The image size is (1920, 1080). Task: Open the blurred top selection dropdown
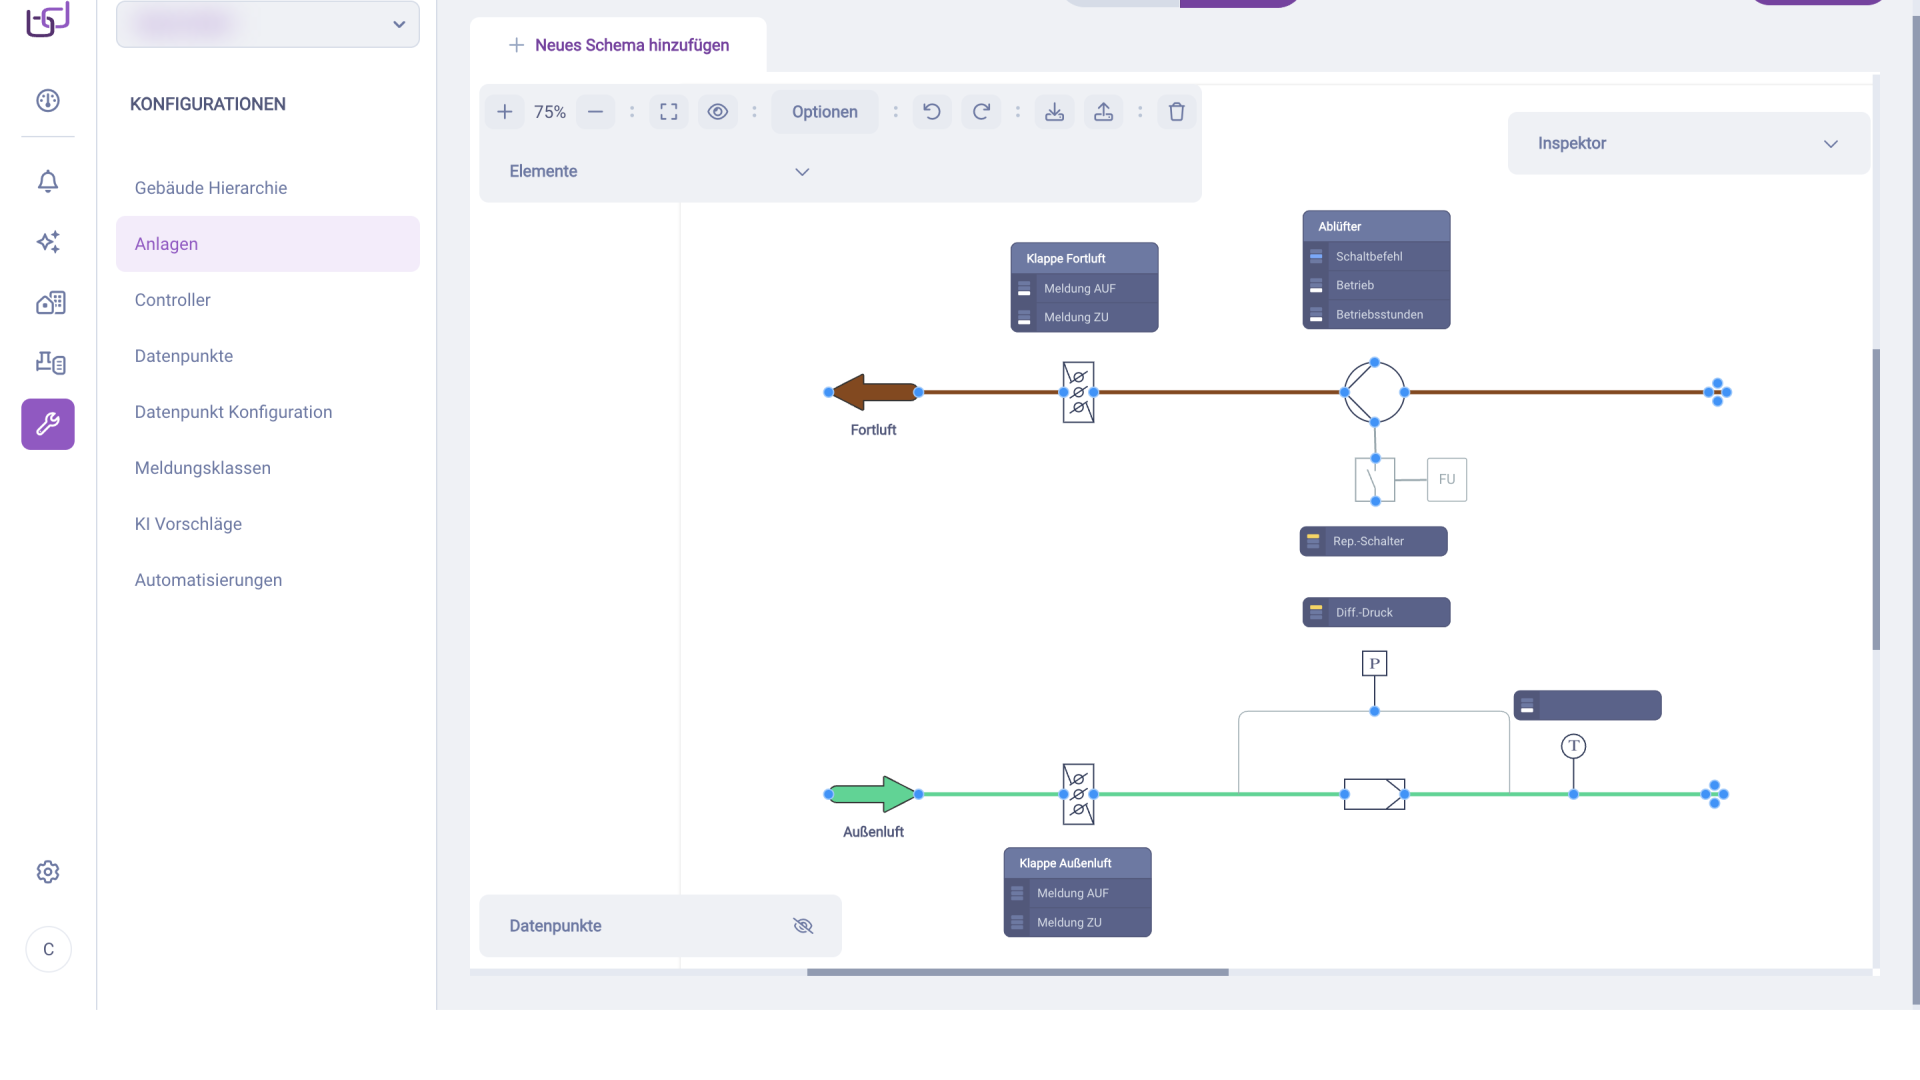pyautogui.click(x=268, y=24)
